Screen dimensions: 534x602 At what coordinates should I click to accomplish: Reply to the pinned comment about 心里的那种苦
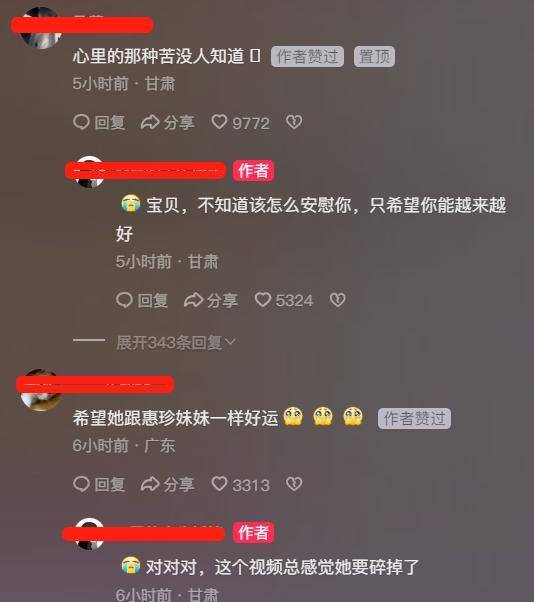pyautogui.click(x=99, y=122)
